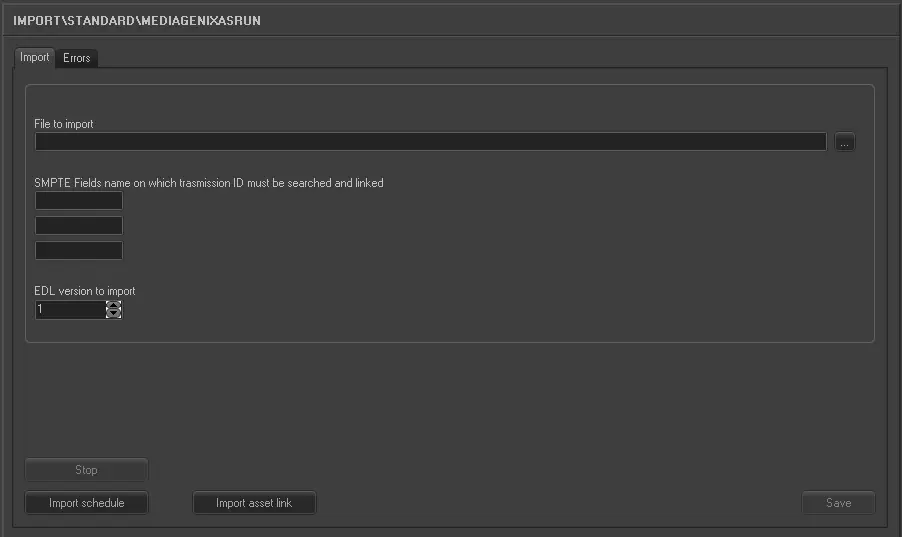Decrease EDL version with down arrow
The width and height of the screenshot is (902, 537).
114,315
